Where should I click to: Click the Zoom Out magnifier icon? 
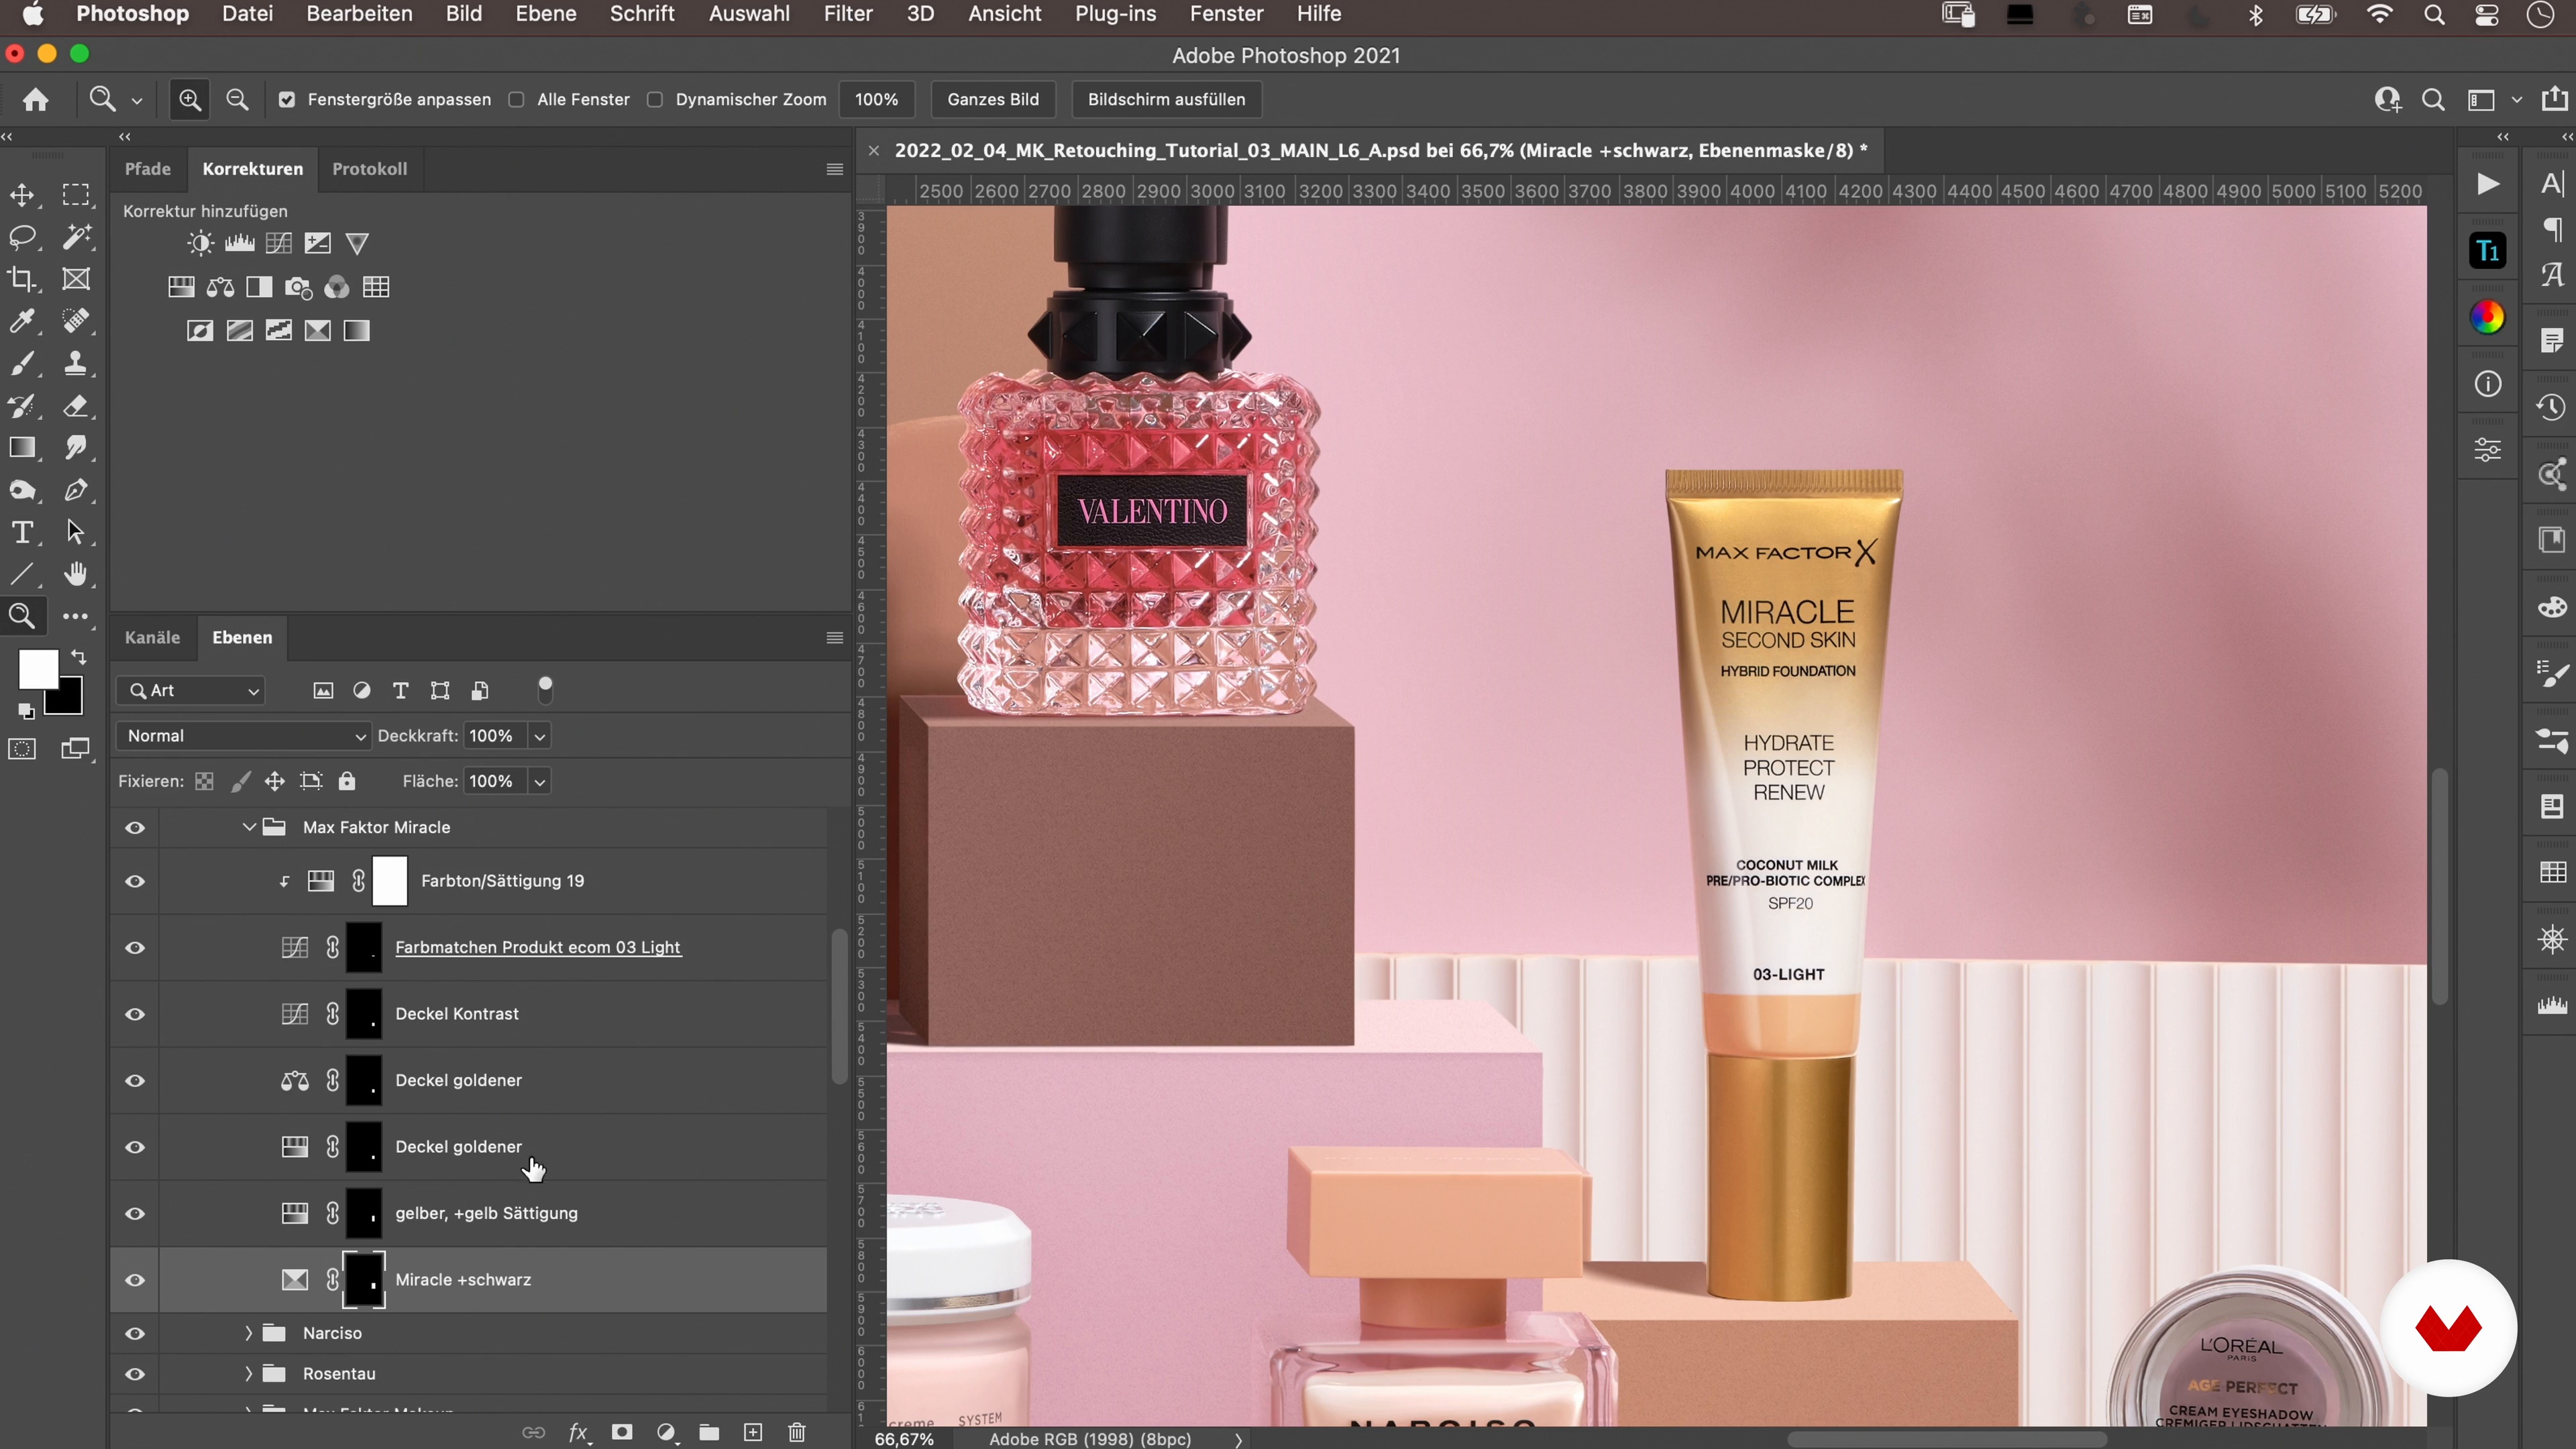click(237, 99)
